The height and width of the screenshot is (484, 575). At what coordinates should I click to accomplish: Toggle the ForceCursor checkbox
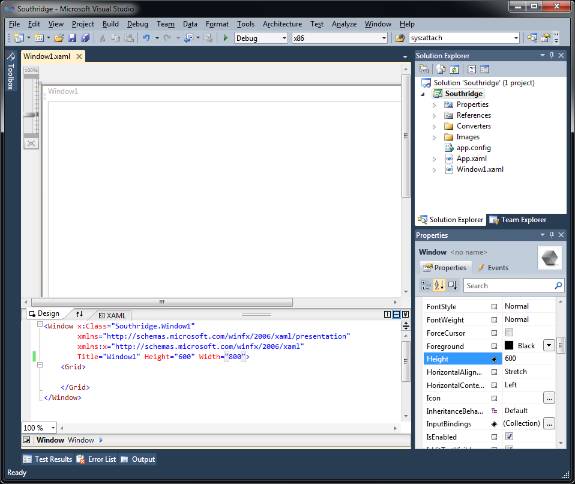point(509,333)
